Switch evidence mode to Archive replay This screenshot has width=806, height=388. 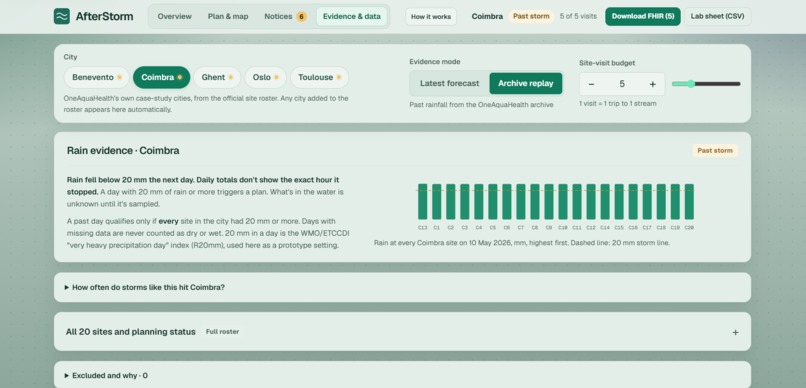pyautogui.click(x=525, y=83)
